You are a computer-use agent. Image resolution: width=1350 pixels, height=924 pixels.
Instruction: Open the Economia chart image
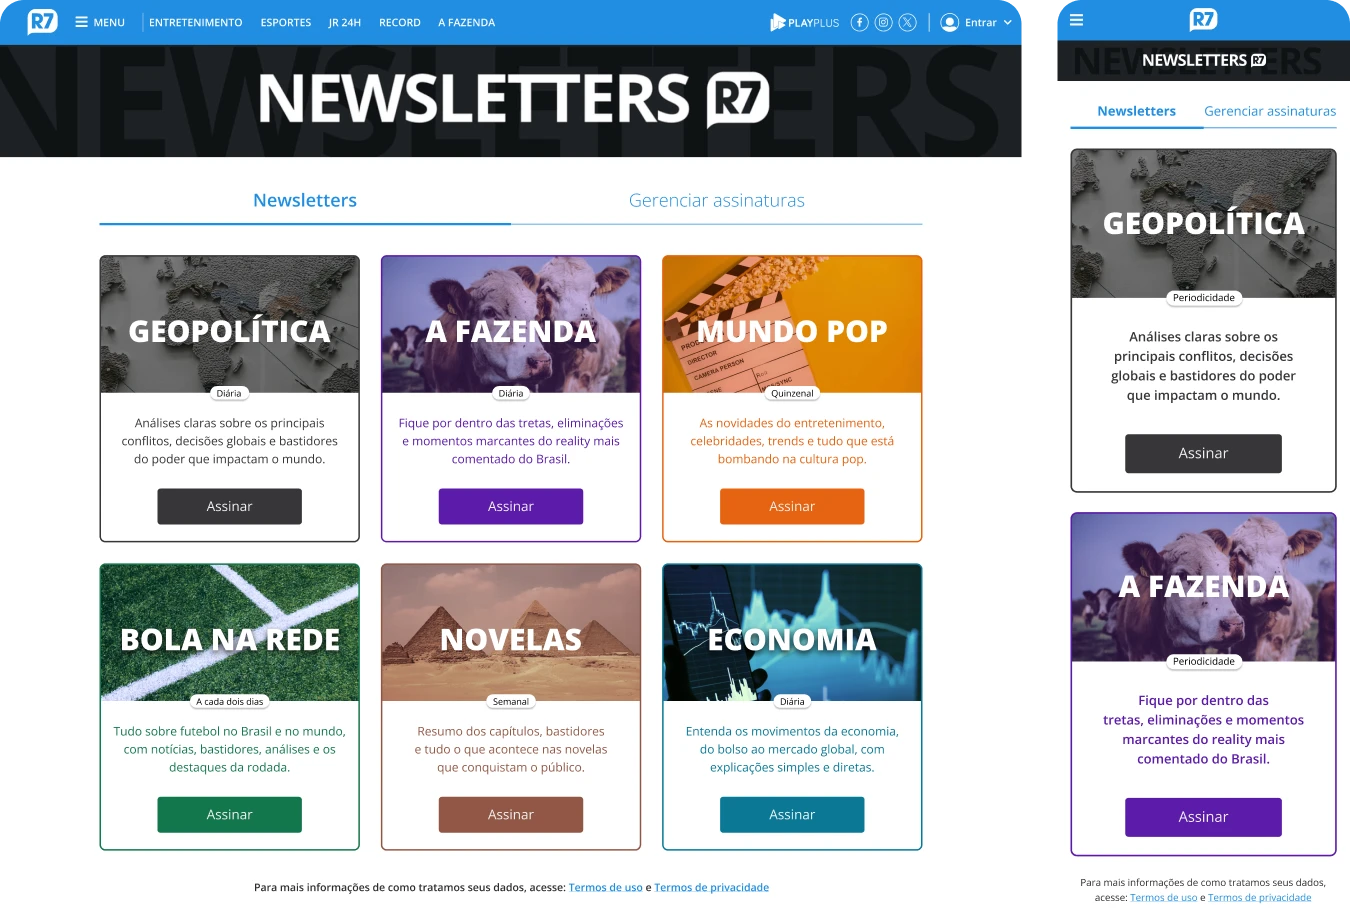click(792, 632)
